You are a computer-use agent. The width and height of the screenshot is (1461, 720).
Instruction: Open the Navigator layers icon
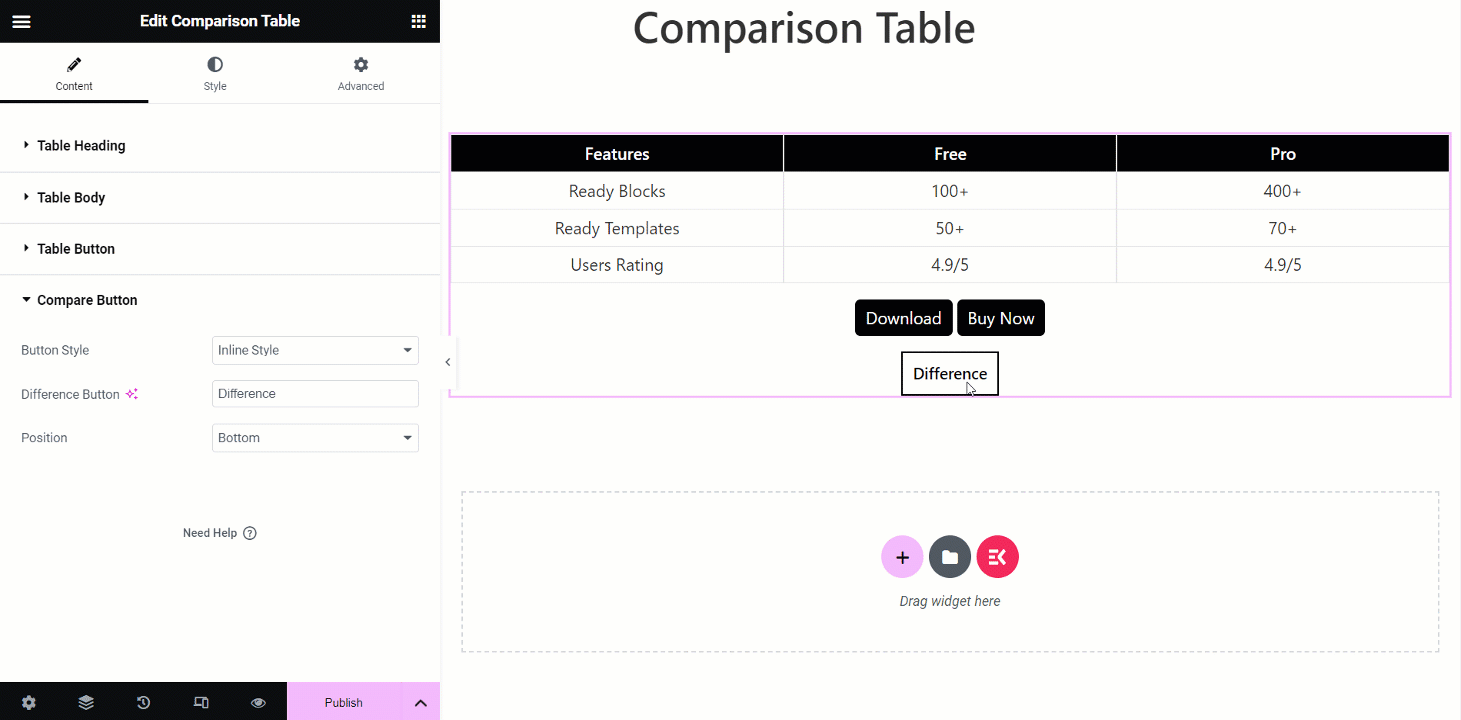[x=86, y=703]
